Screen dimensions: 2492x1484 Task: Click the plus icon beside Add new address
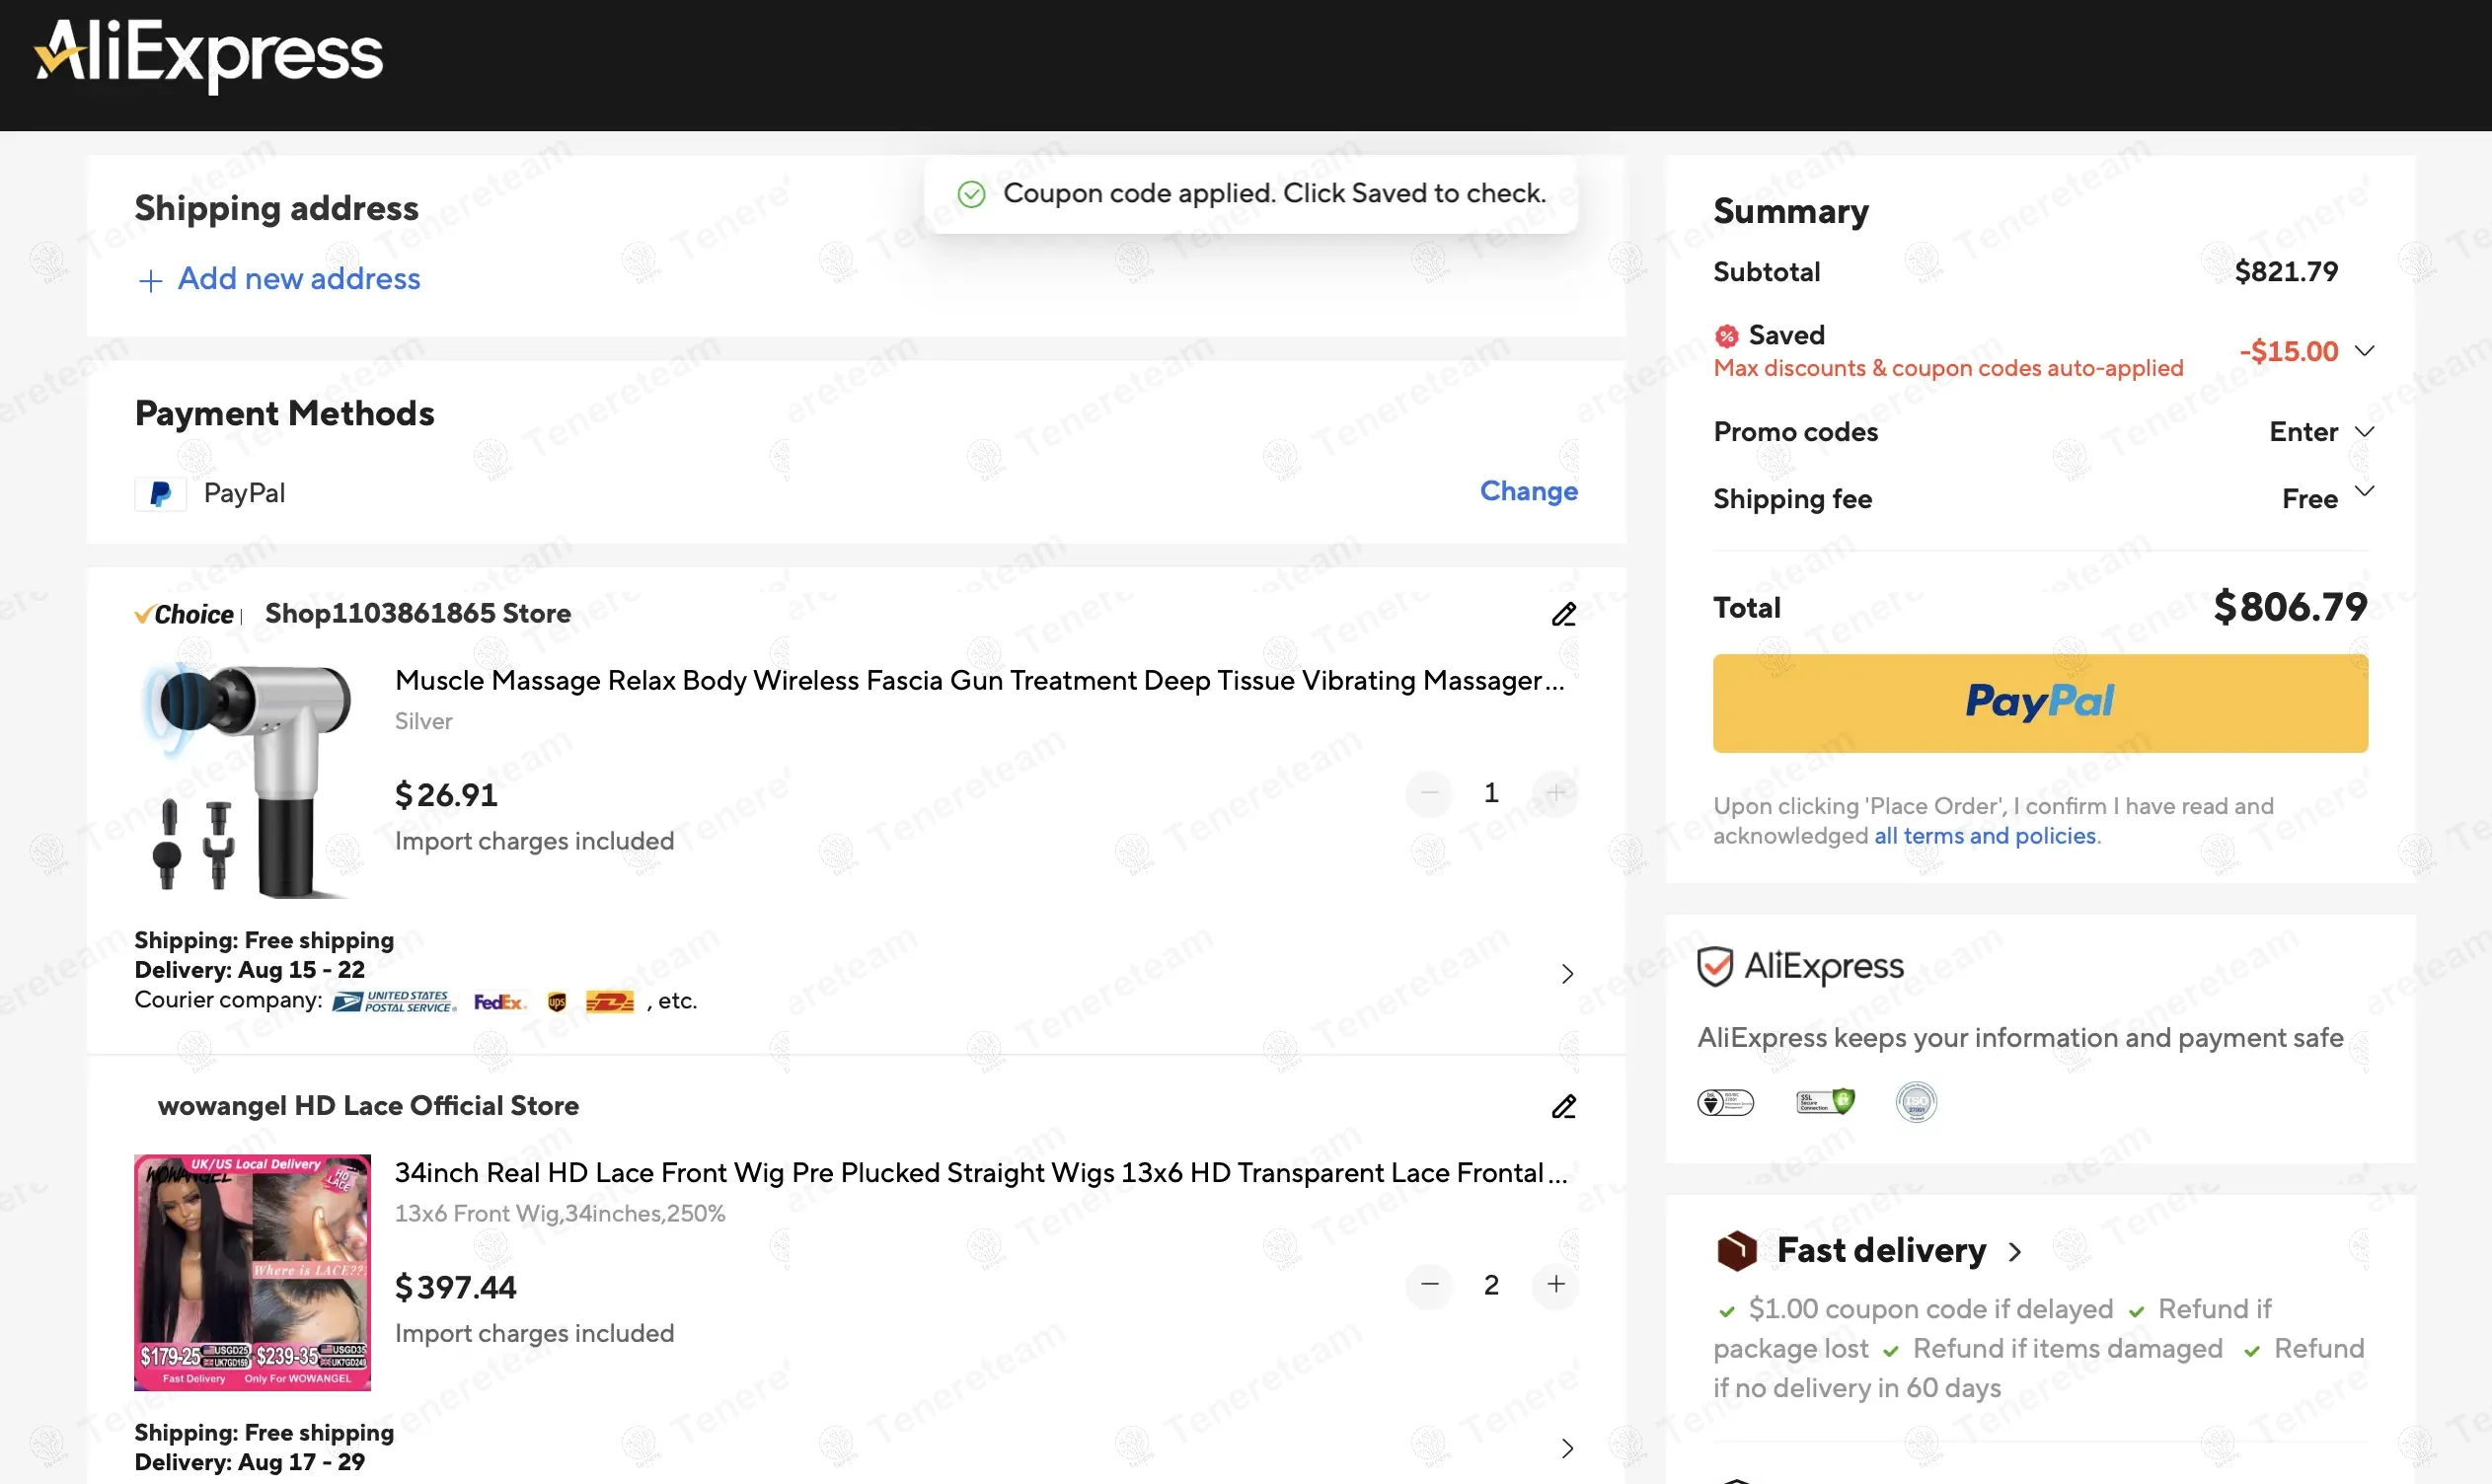pyautogui.click(x=150, y=281)
